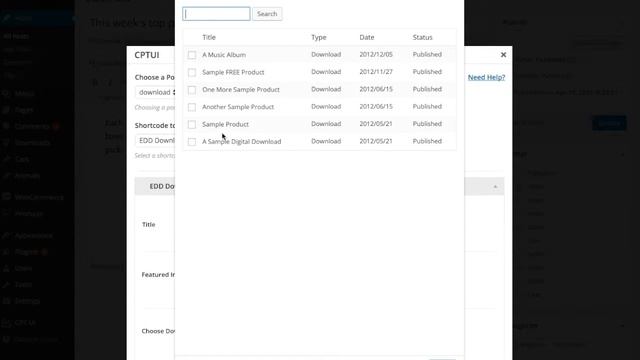
Task: Click the 'Title' column header
Action: [209, 37]
